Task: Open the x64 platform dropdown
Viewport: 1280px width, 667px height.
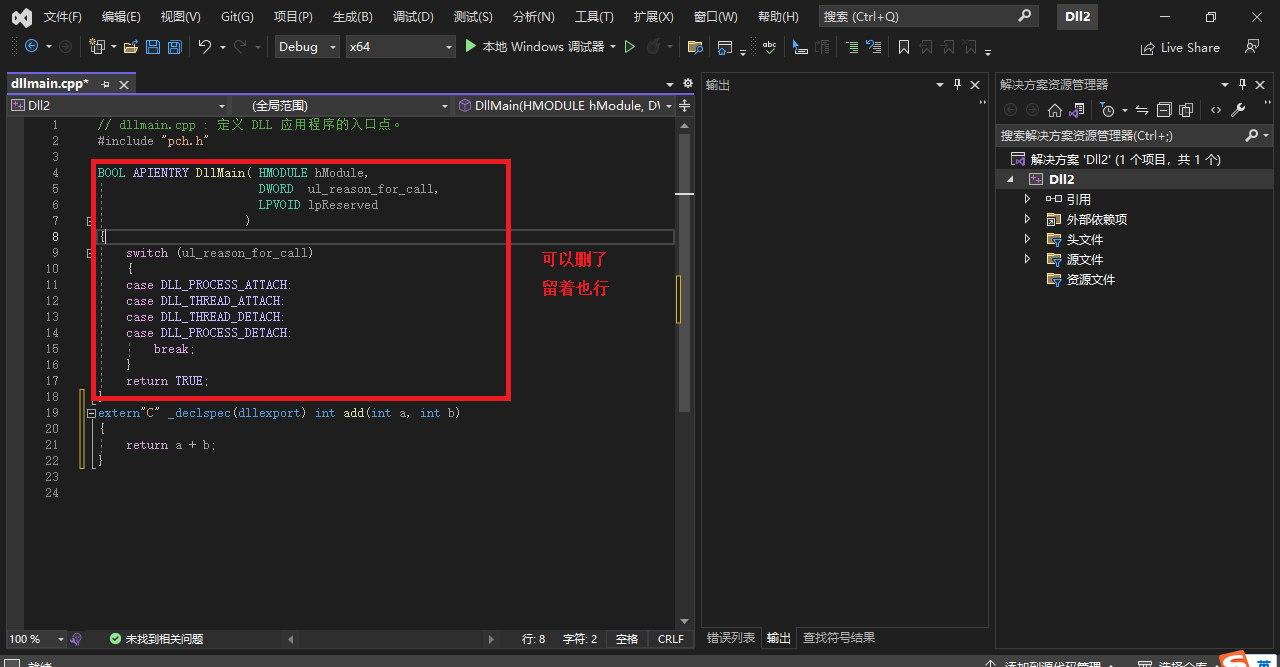Action: pyautogui.click(x=400, y=46)
